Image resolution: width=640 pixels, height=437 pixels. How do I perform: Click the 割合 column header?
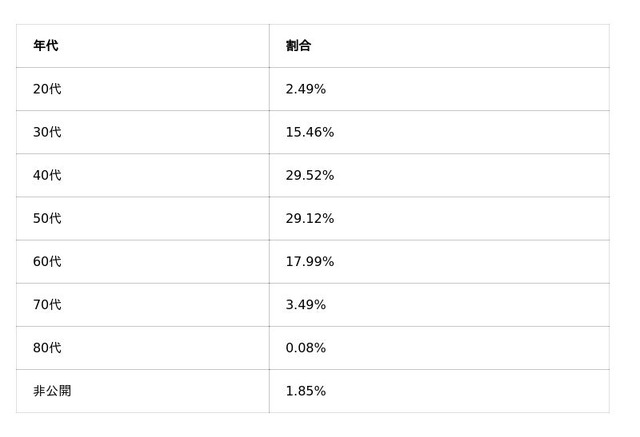click(298, 46)
